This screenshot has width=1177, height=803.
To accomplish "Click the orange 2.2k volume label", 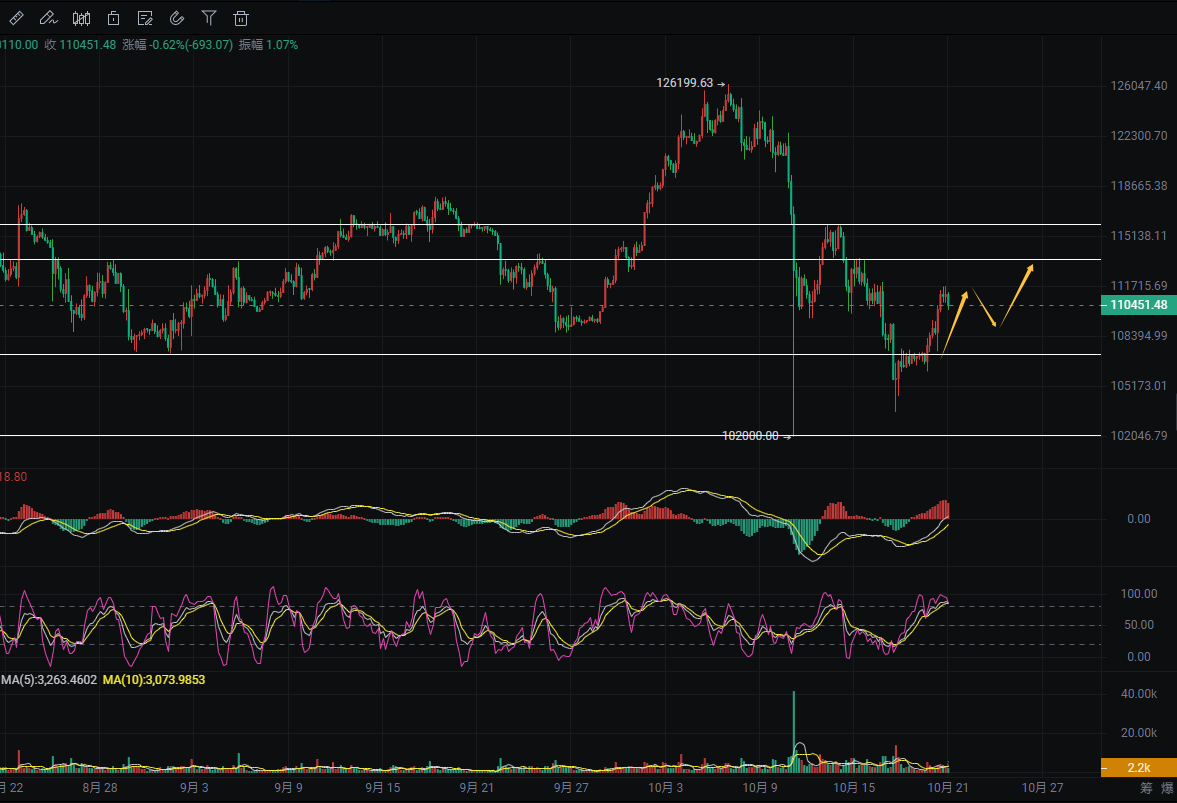I will [x=1137, y=768].
